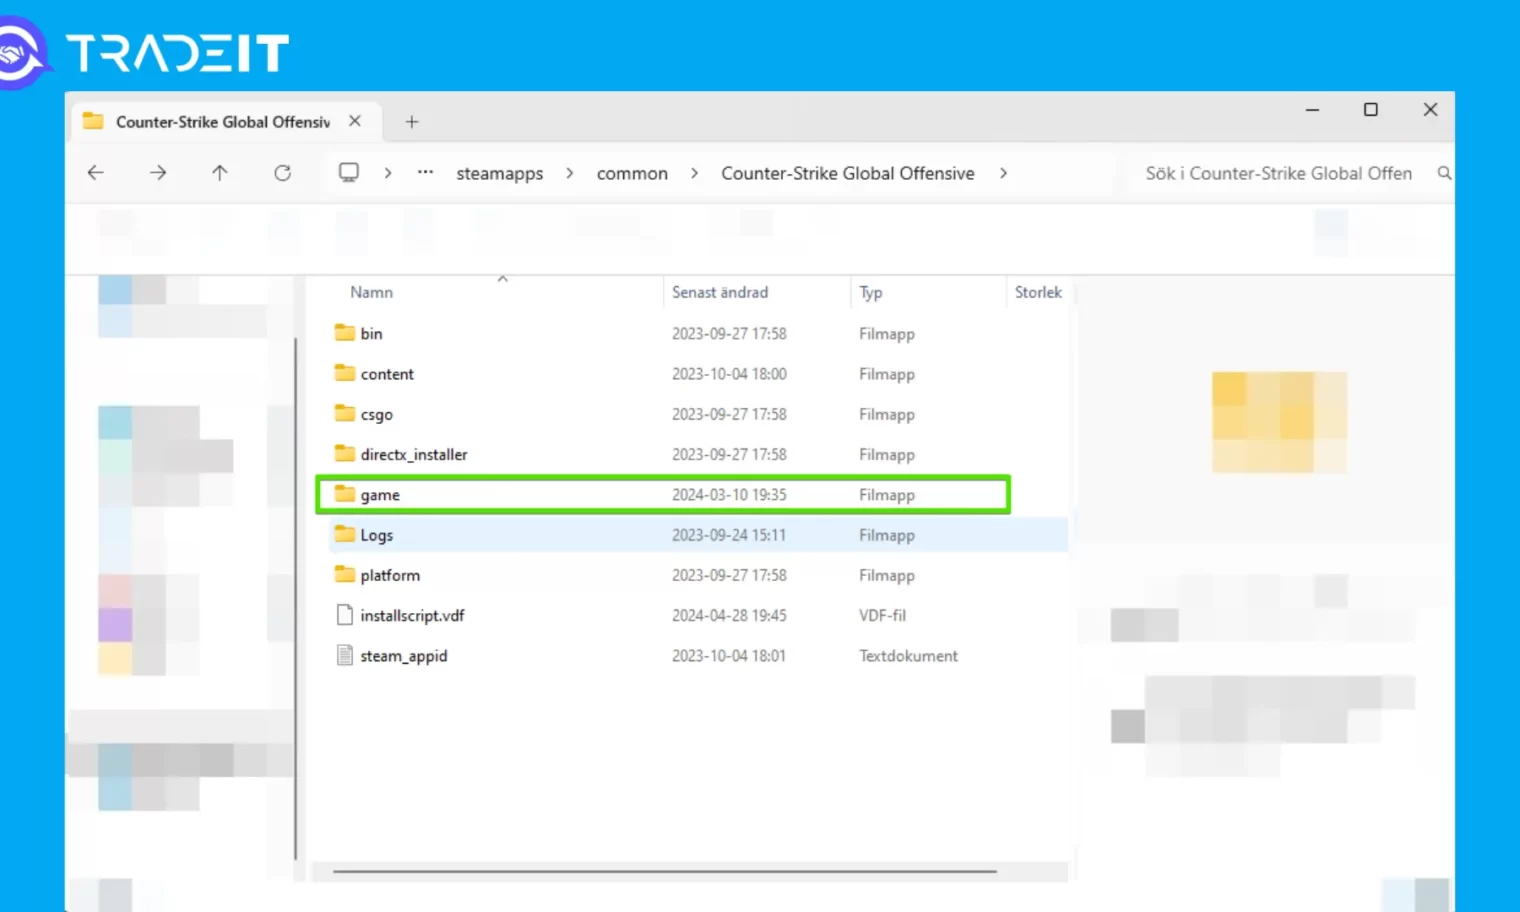Click Filmapp type in the platform row
Viewport: 1520px width, 912px height.
[887, 575]
